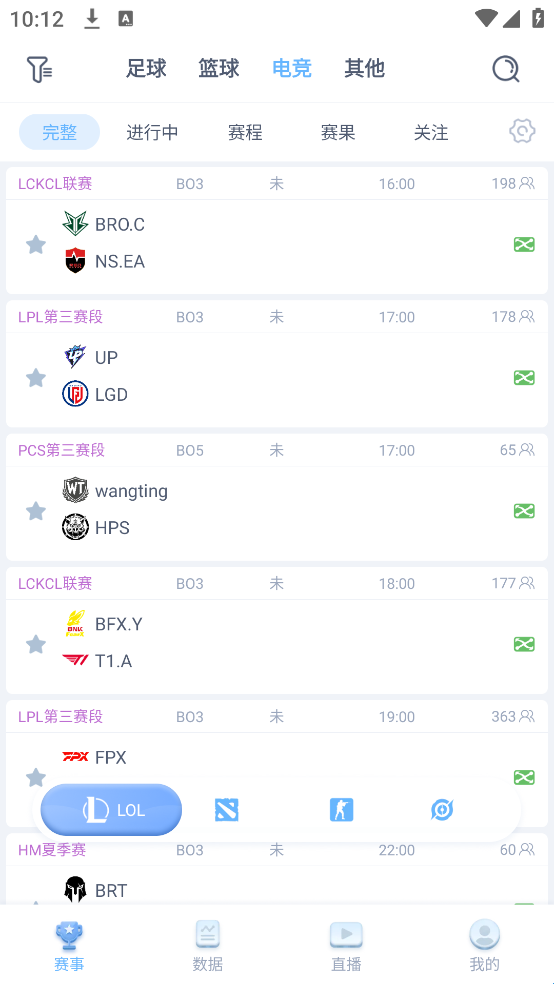Select the 赛果 filter tab

(338, 132)
